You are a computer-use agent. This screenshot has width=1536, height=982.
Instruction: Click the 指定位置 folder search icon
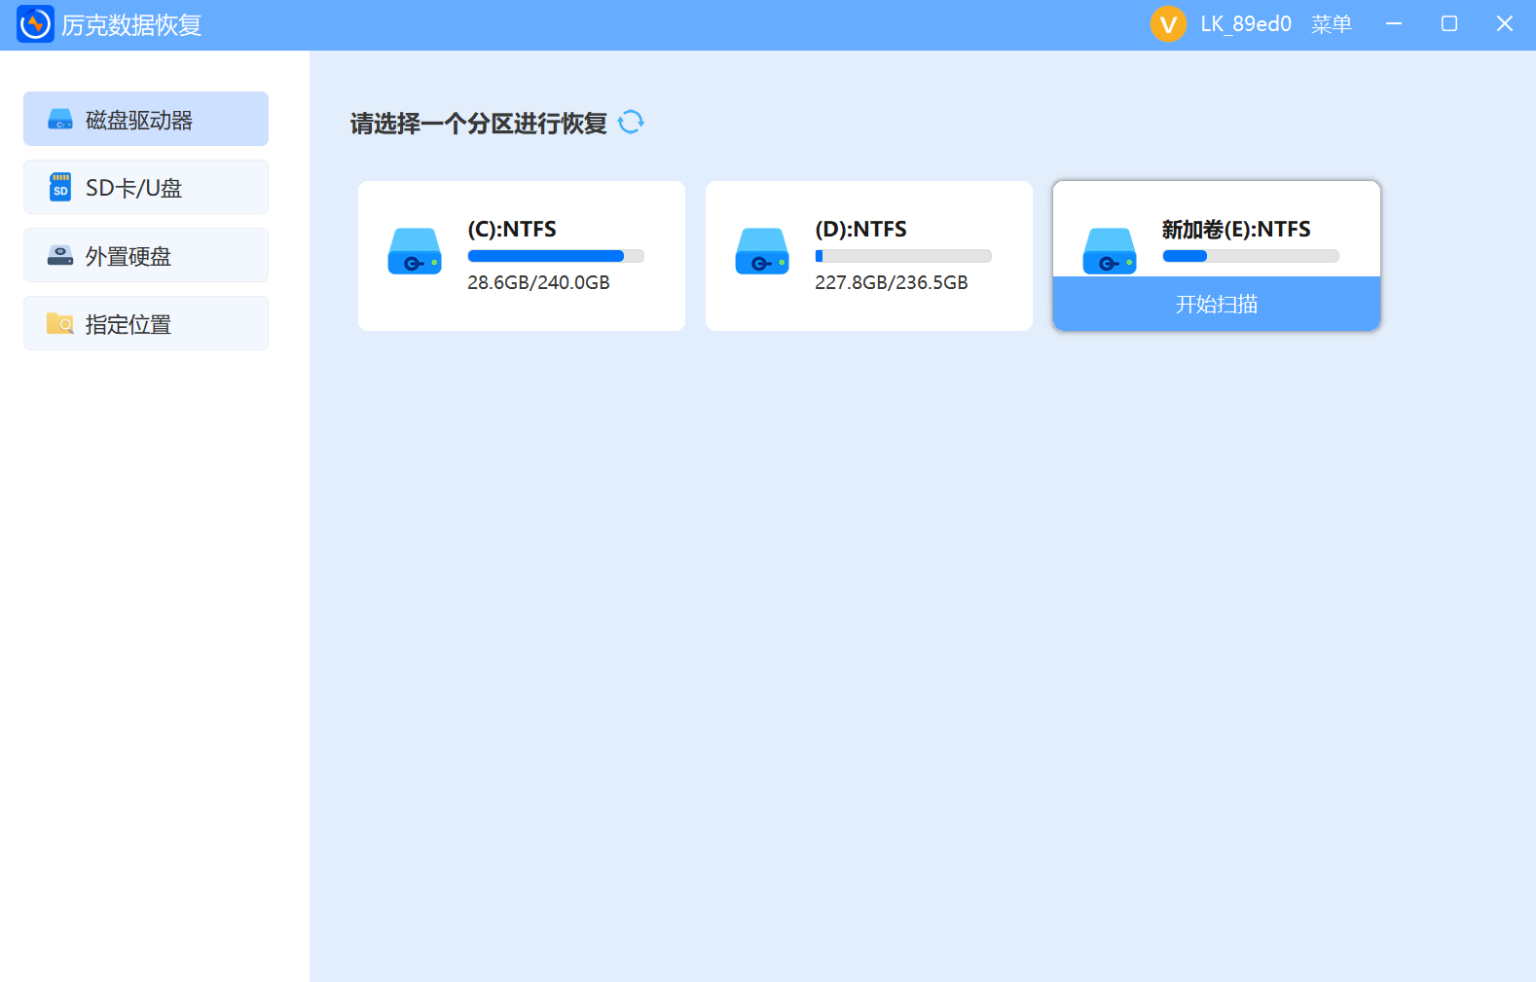click(x=60, y=322)
